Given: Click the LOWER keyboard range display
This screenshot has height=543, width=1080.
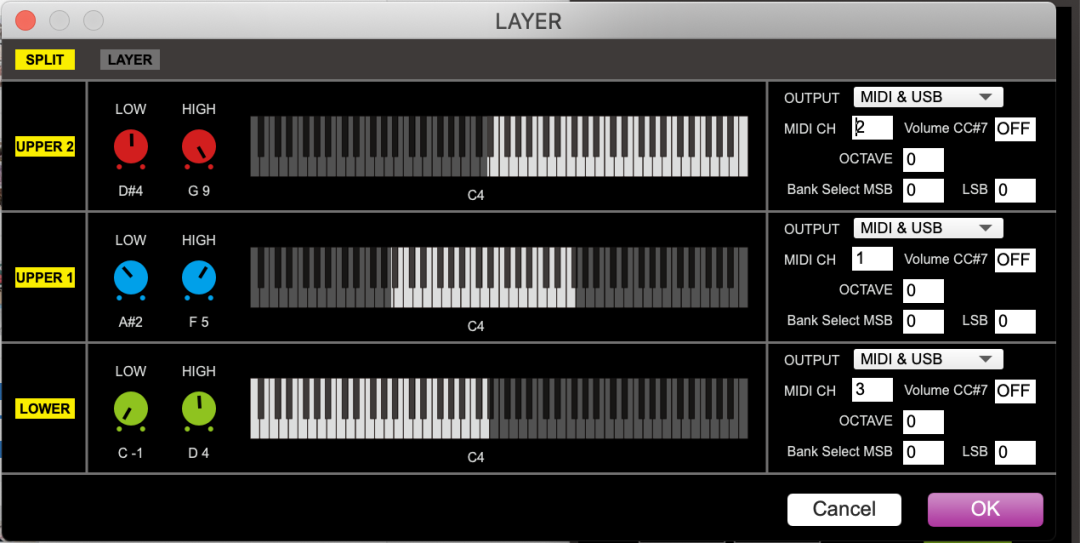Looking at the screenshot, I should [x=499, y=408].
